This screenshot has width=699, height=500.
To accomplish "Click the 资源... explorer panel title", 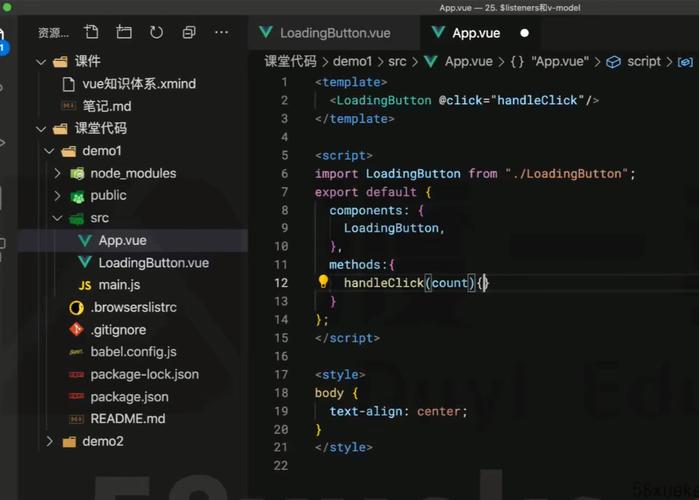I will pos(53,33).
